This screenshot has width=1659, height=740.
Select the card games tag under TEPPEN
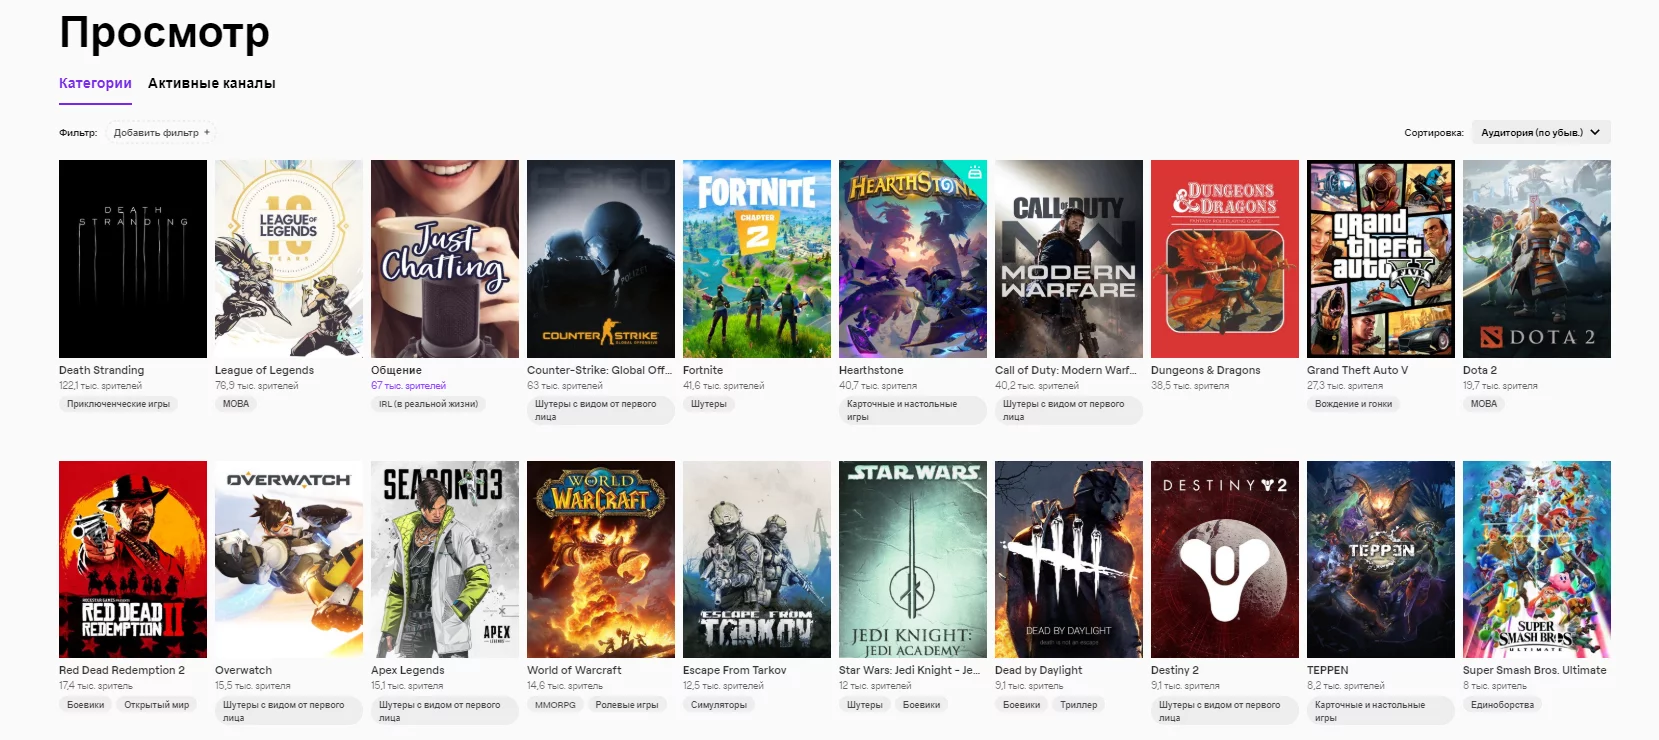(1380, 711)
